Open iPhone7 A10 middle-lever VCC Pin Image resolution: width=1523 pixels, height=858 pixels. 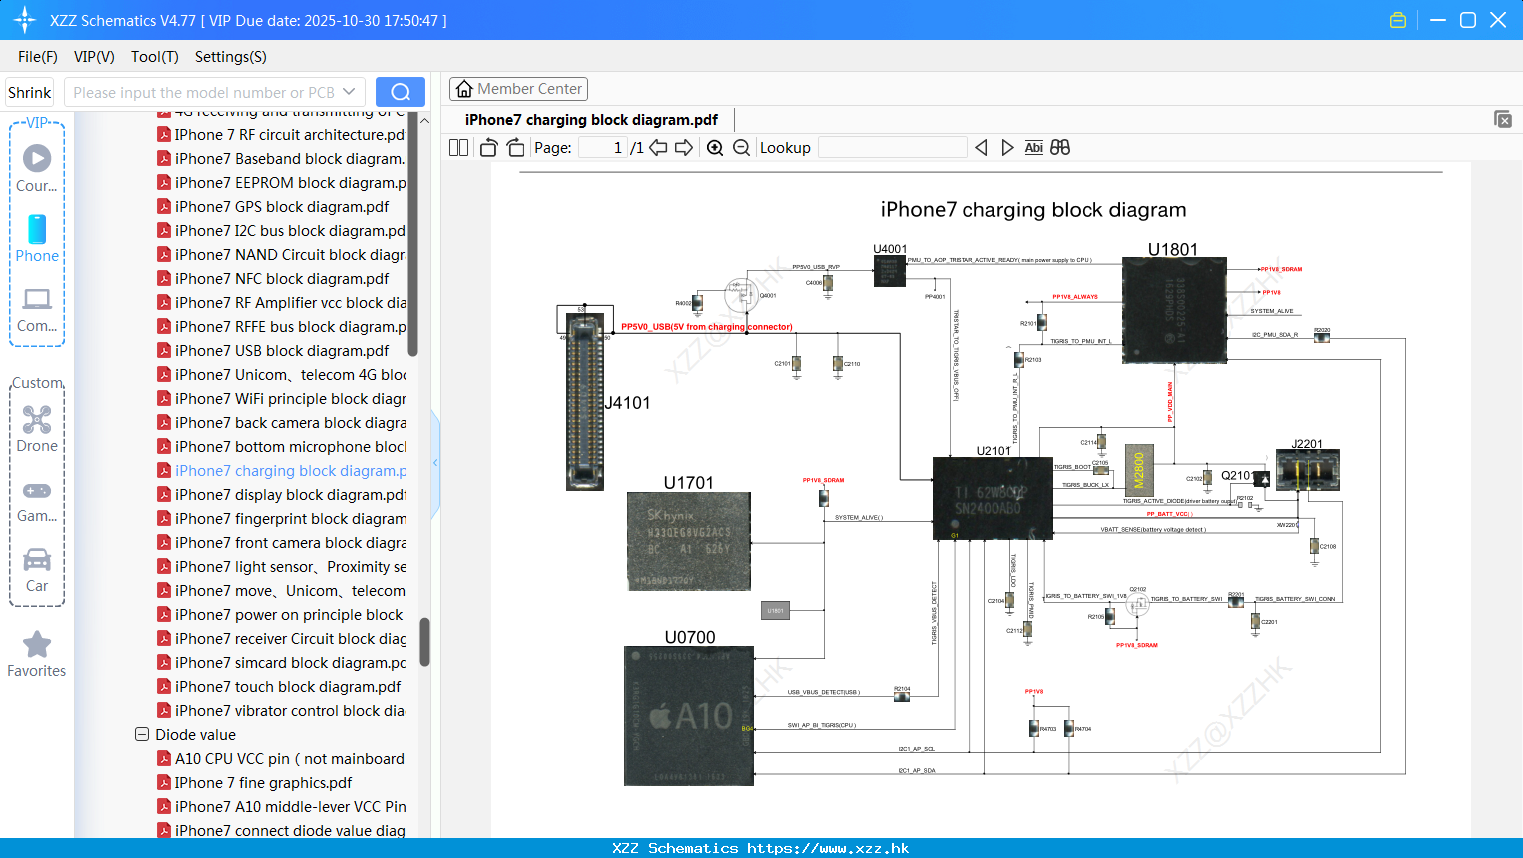[x=290, y=807]
